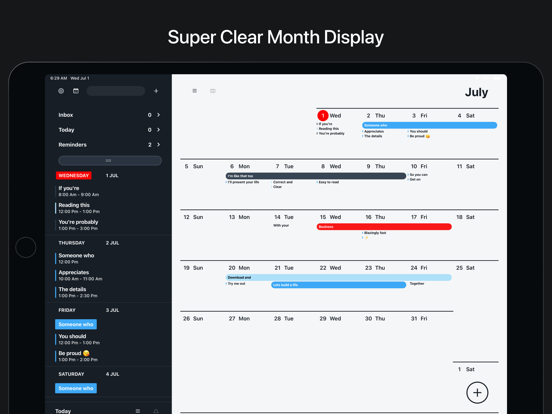Click the 'Easy to read' event on the 8th
This screenshot has height=414, width=552.
[x=328, y=182]
